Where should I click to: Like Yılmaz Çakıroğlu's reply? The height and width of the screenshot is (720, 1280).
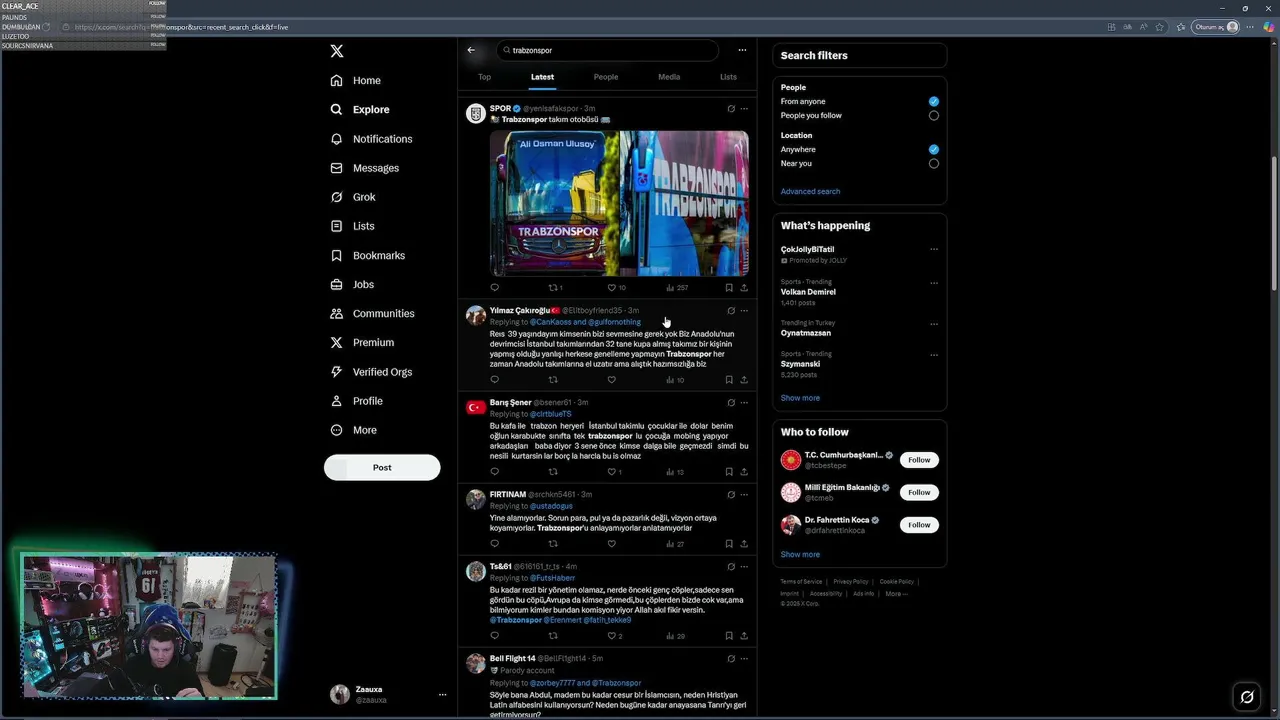[x=612, y=380]
